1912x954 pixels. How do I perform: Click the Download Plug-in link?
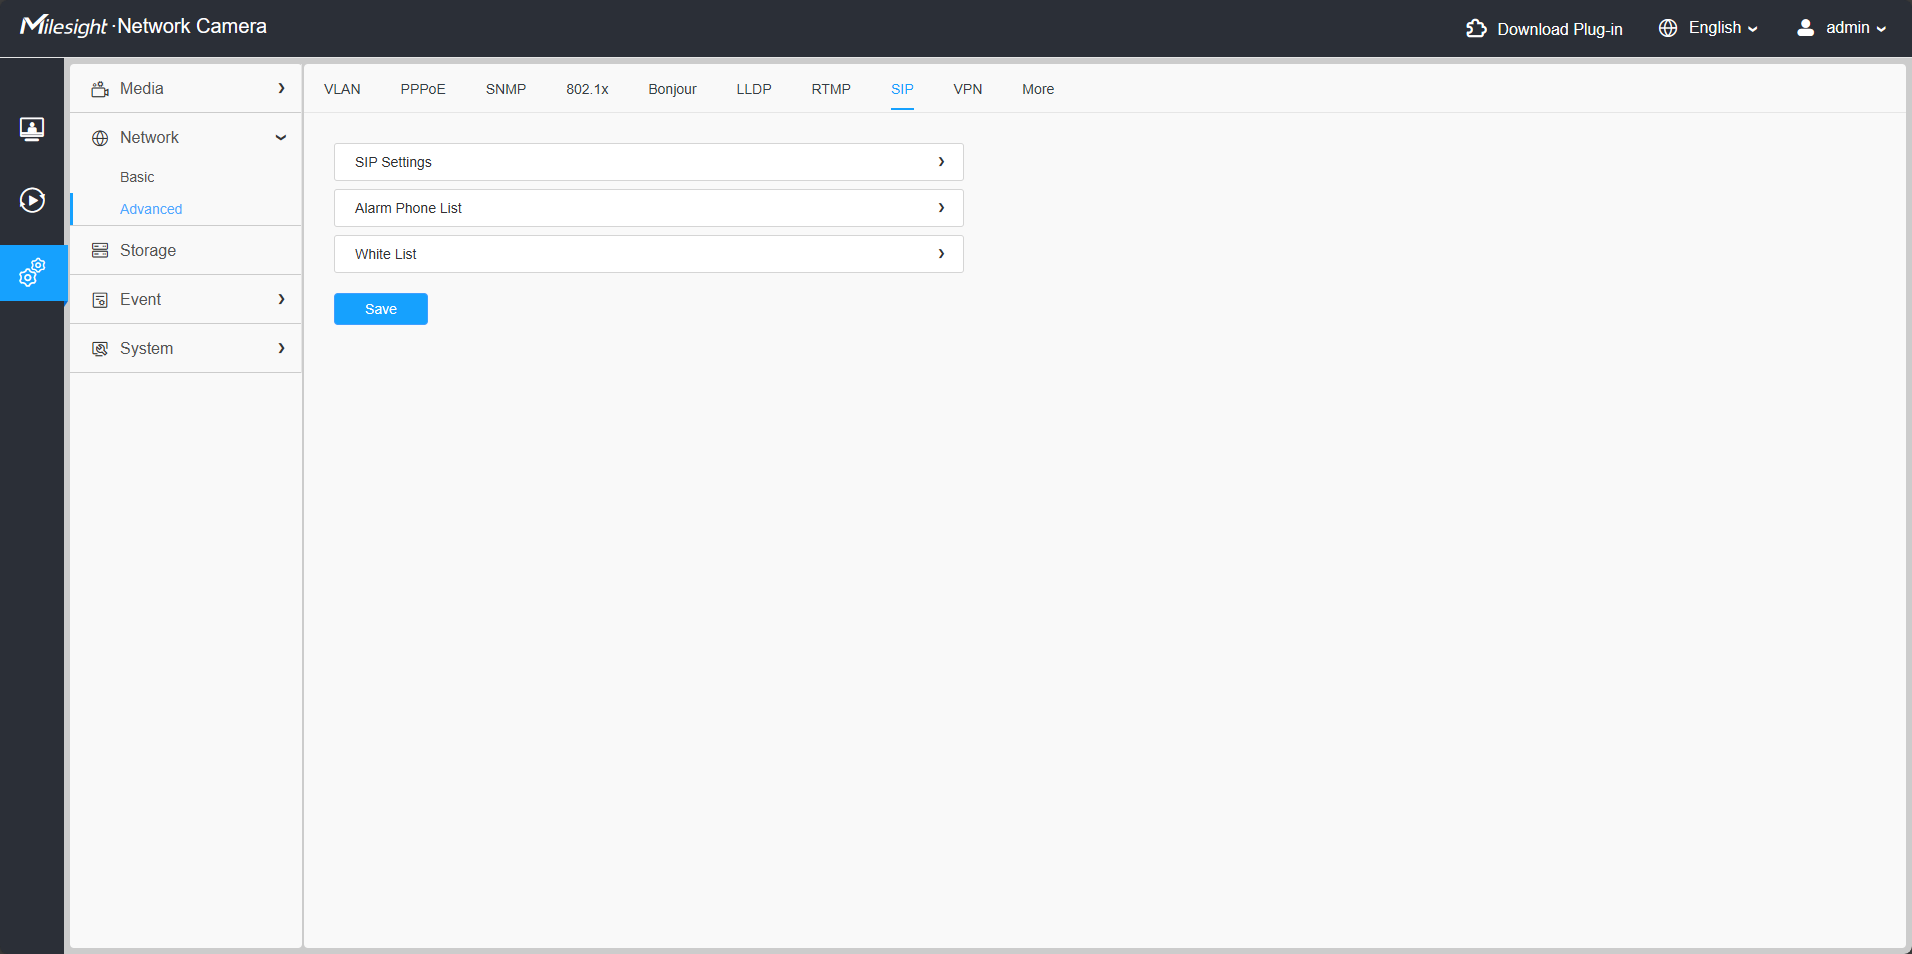tap(1559, 29)
